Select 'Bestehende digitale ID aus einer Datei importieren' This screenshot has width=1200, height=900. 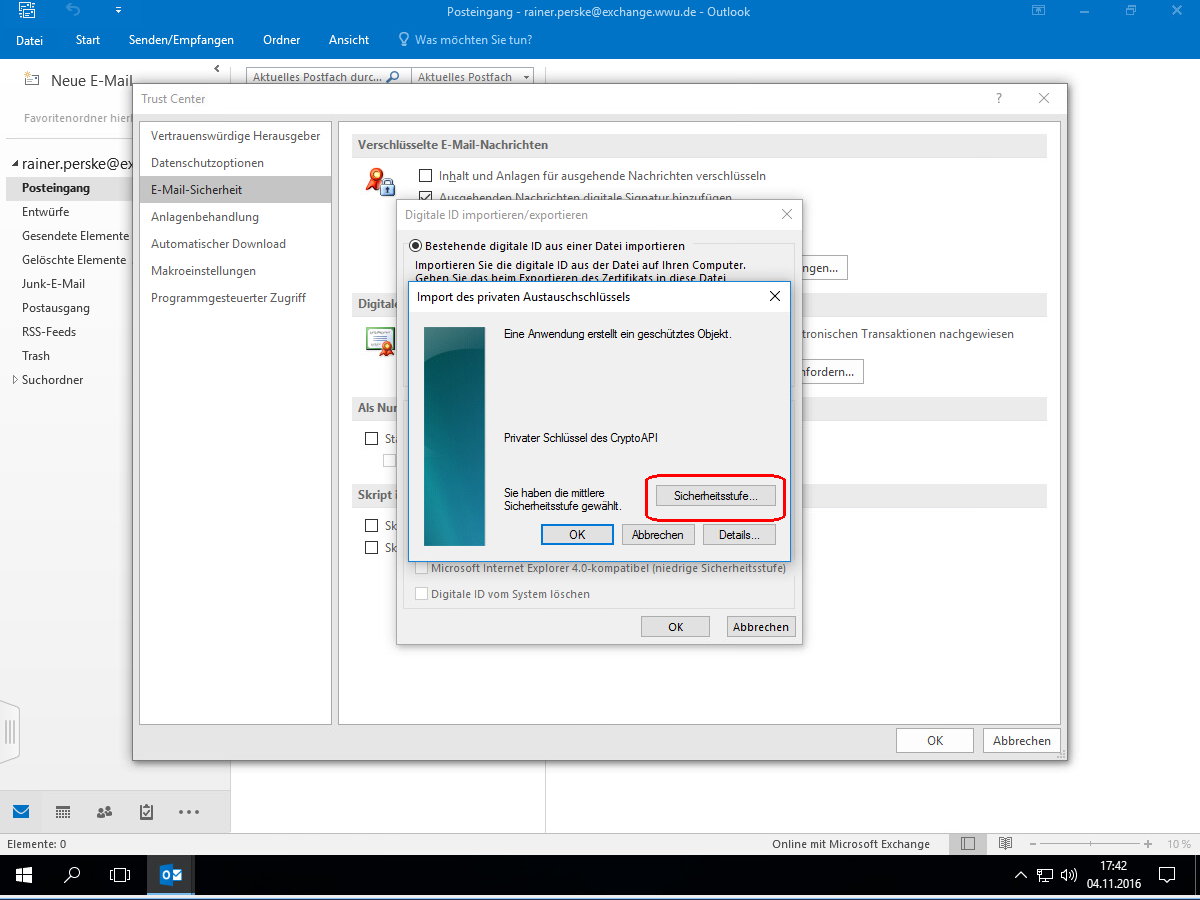(415, 245)
